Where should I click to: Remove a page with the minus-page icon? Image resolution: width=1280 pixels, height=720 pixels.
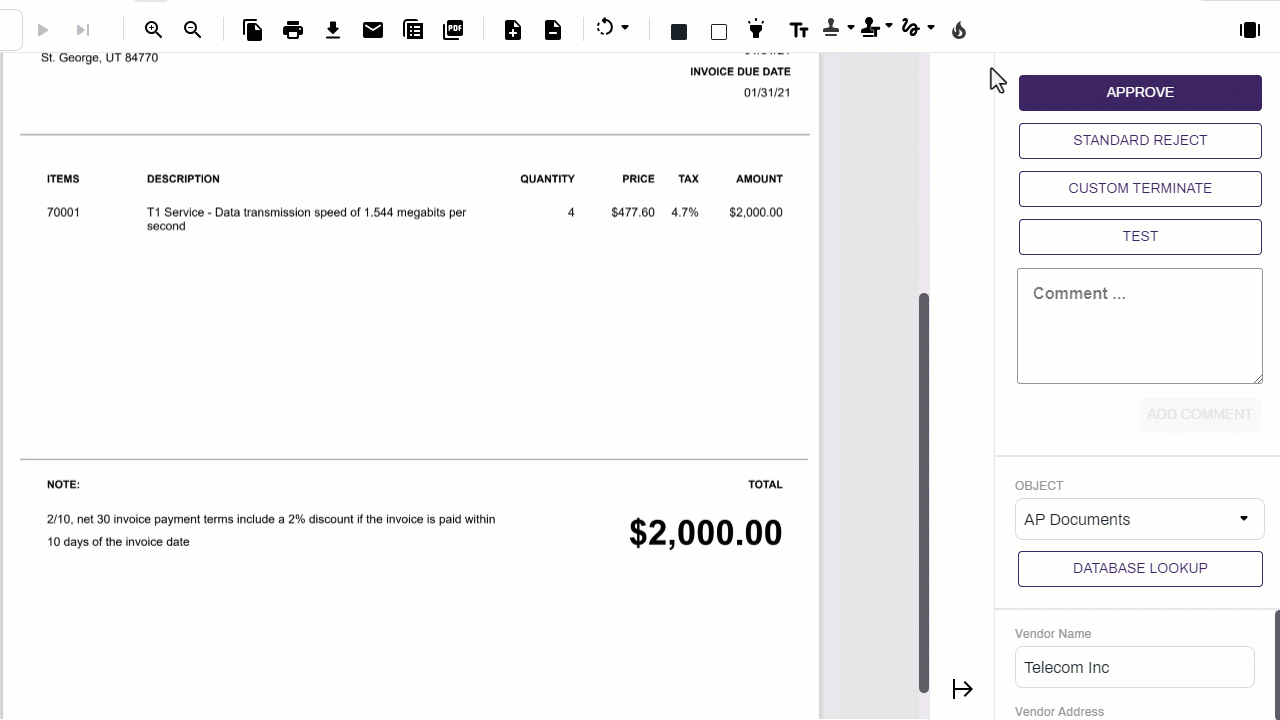[553, 30]
